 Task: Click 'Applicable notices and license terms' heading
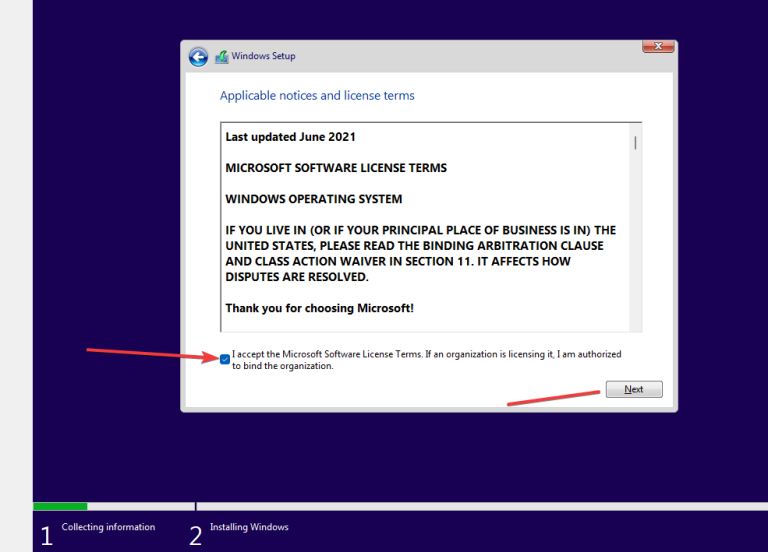pyautogui.click(x=317, y=96)
